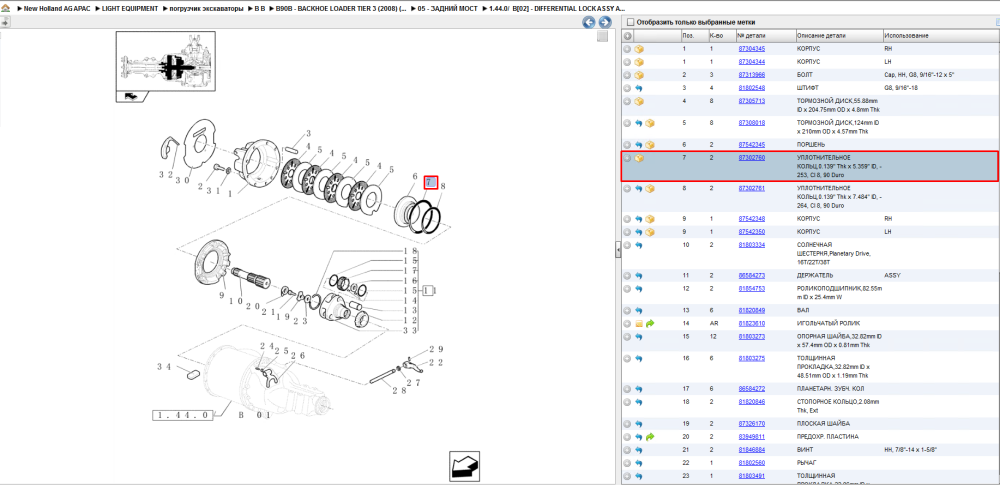1000x485 pixels.
Task: Select highlighted callout 7 on the diagram
Action: pos(430,182)
